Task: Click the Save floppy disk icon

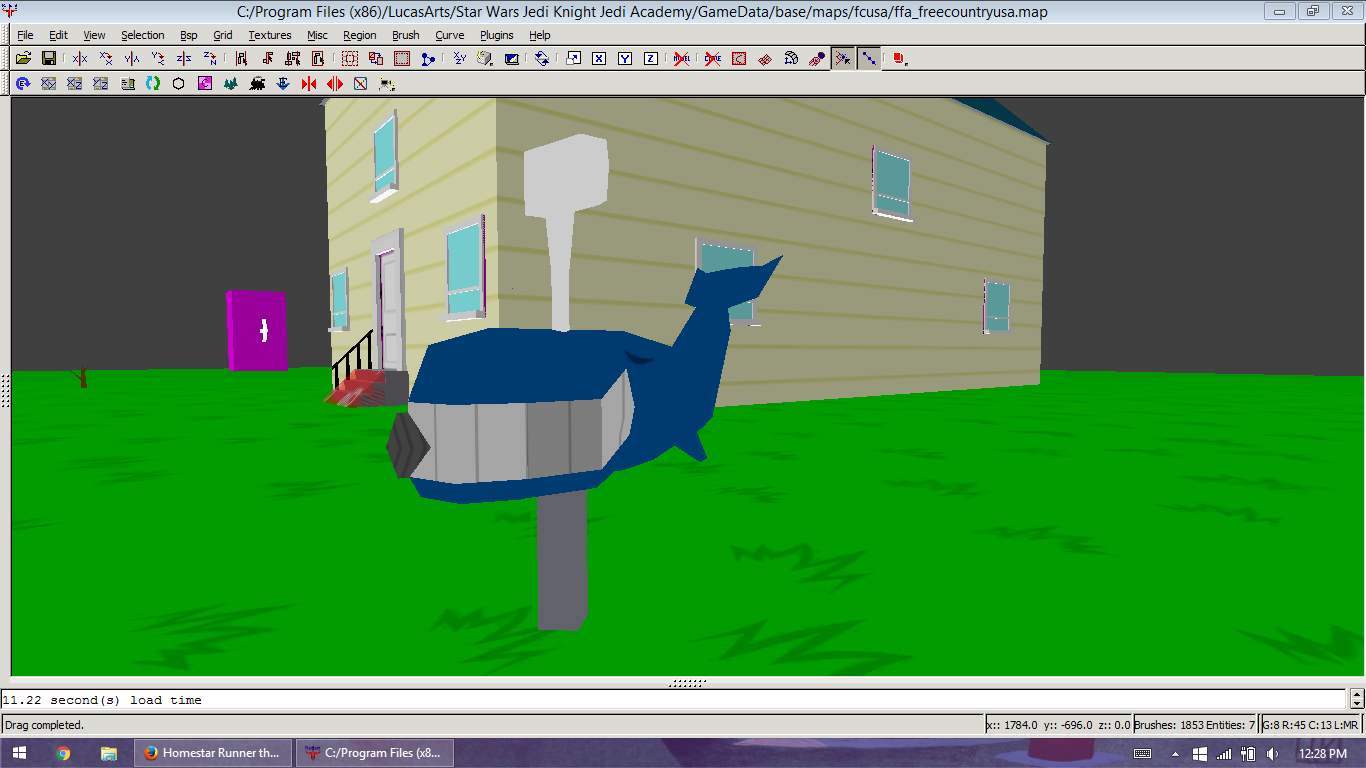Action: [x=48, y=58]
